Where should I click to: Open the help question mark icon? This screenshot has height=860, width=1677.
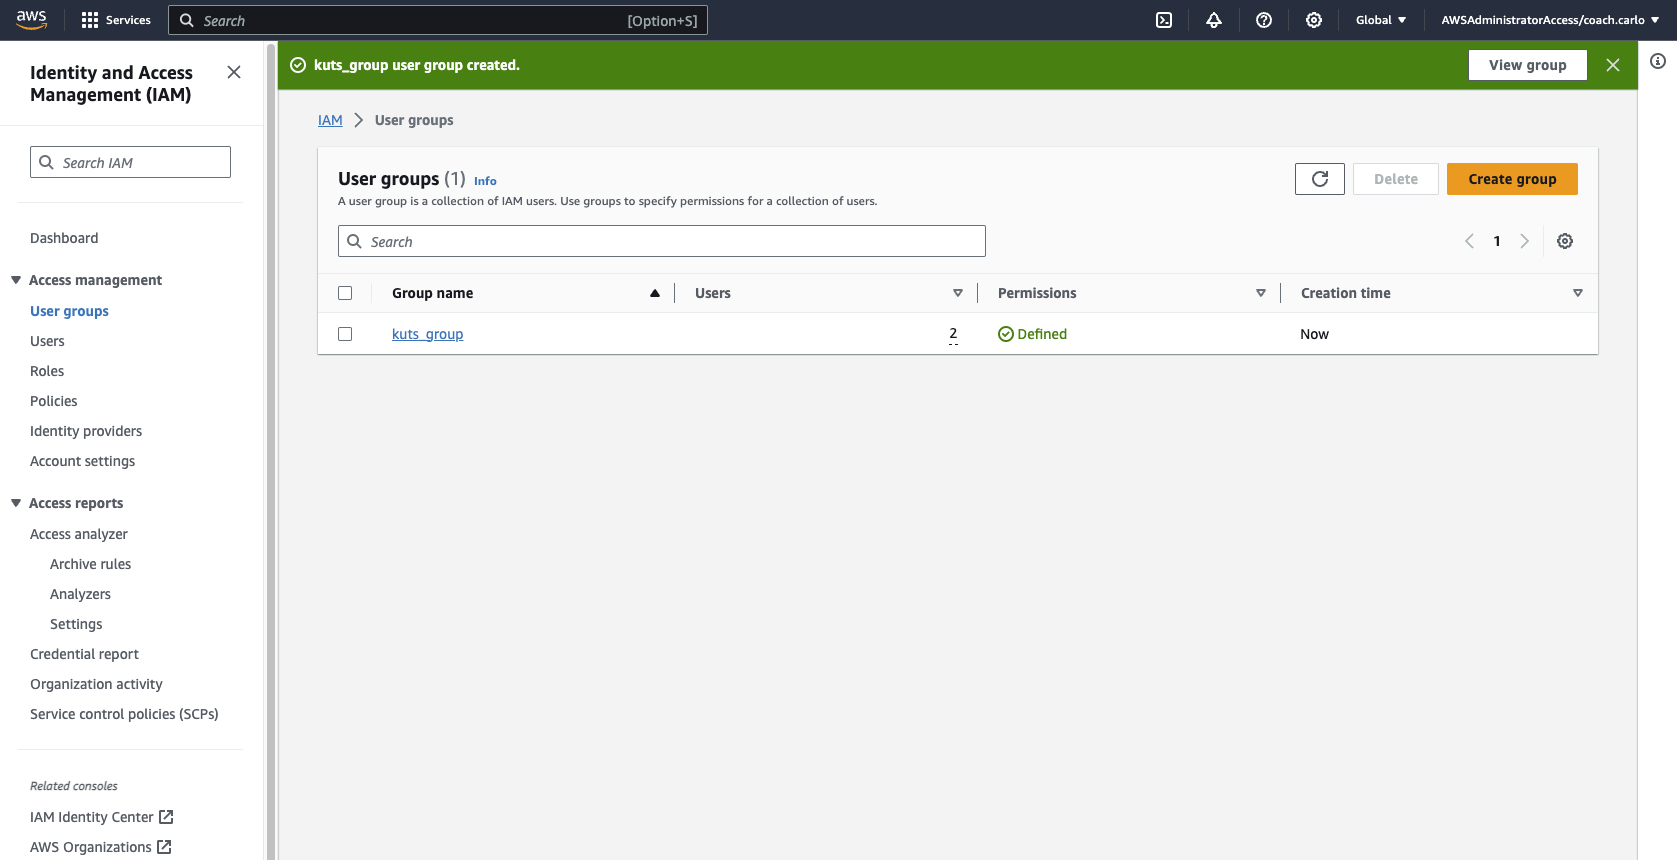[x=1264, y=20]
